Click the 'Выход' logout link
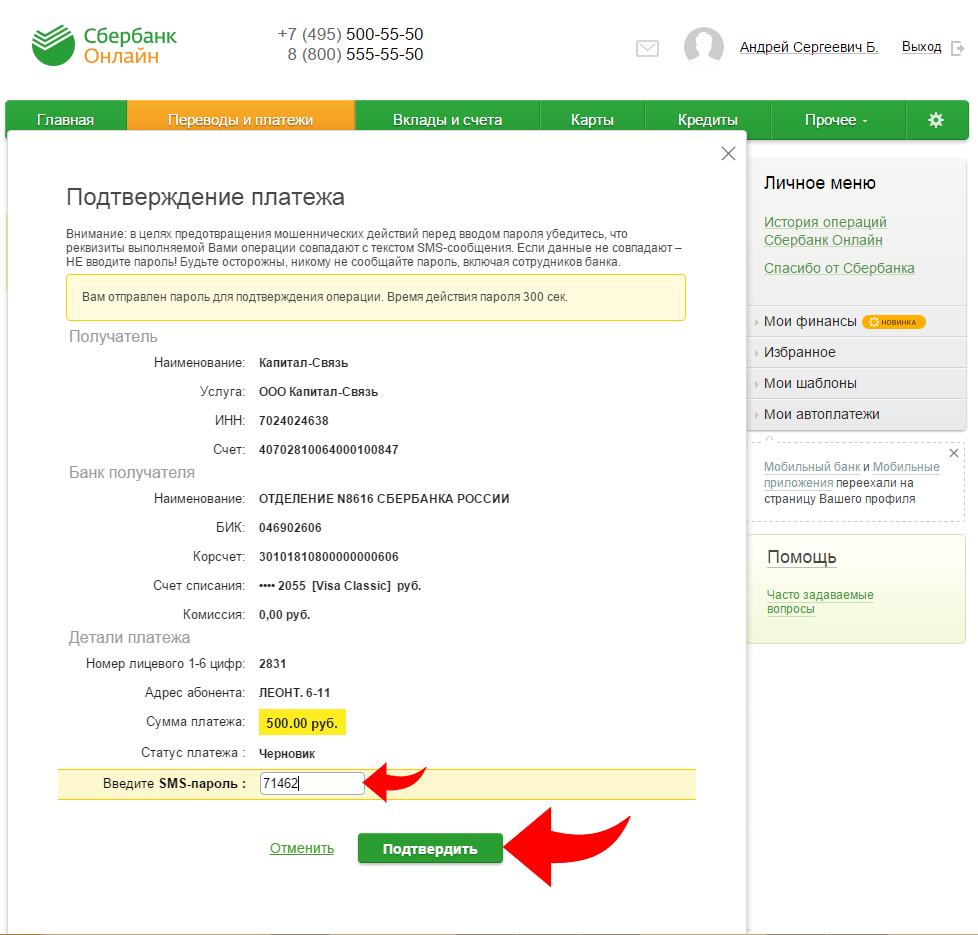978x935 pixels. pos(921,47)
